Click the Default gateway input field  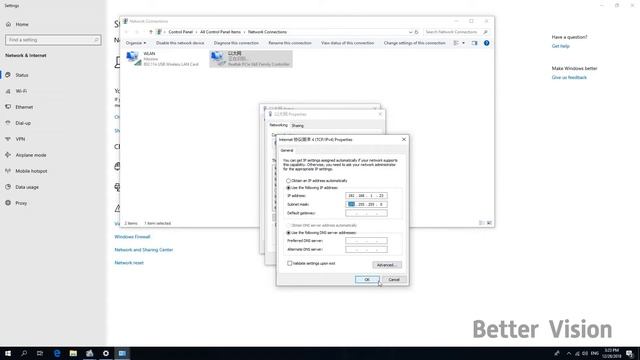[366, 213]
